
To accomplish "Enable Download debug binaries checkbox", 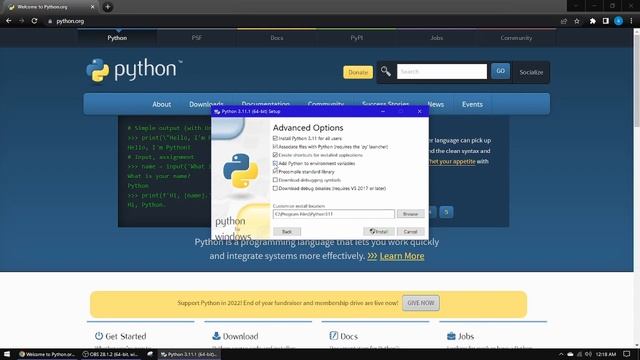I will 275,188.
